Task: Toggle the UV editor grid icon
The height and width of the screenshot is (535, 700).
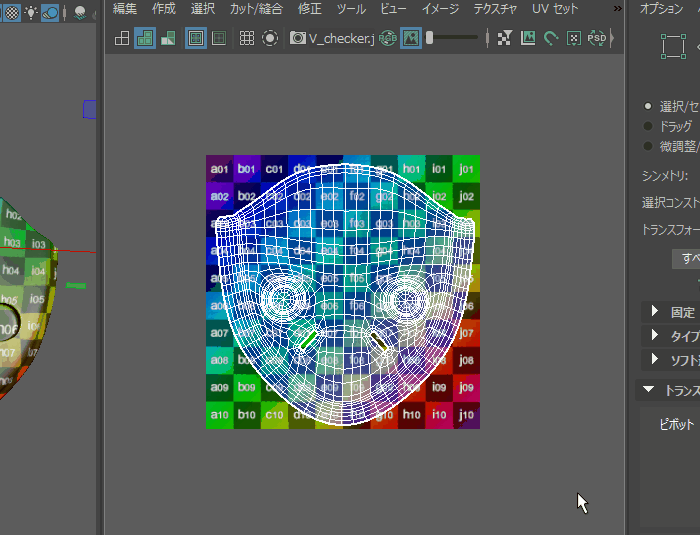Action: [247, 38]
